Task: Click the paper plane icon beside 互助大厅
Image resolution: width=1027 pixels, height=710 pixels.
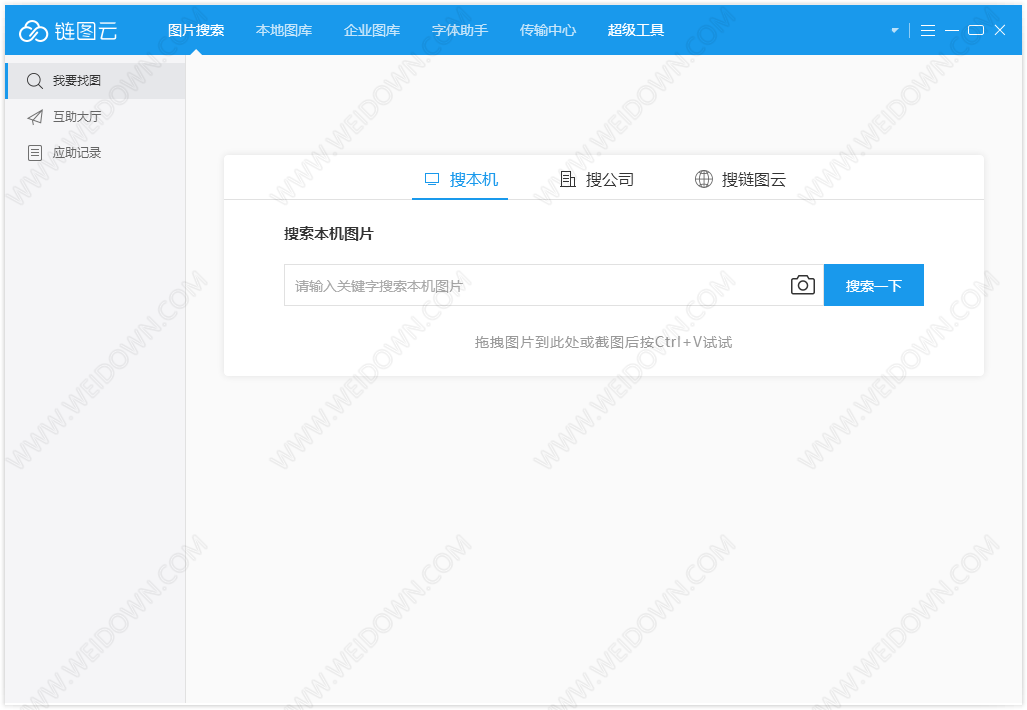Action: 35,117
